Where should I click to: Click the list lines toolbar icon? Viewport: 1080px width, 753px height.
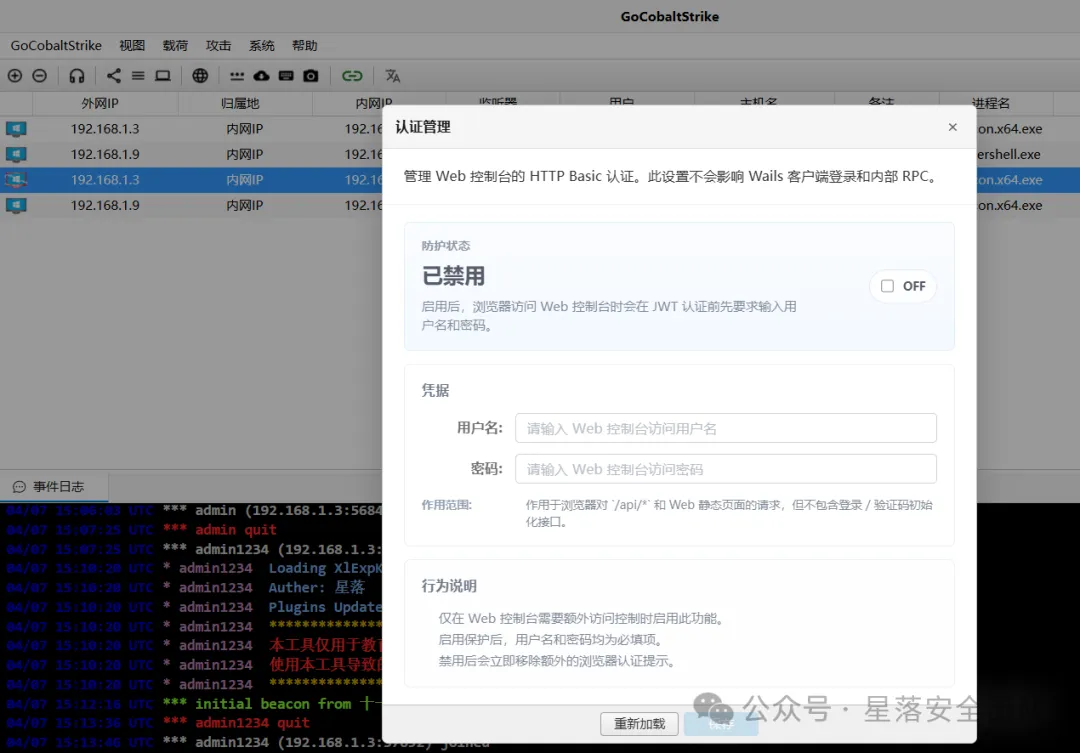(x=138, y=76)
